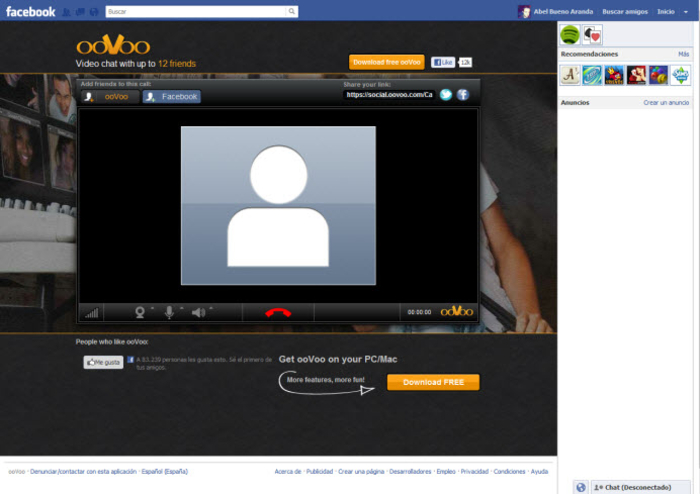Screen dimensions: 700x494
Task: Click the ooVoo footer link
Action: [17, 472]
